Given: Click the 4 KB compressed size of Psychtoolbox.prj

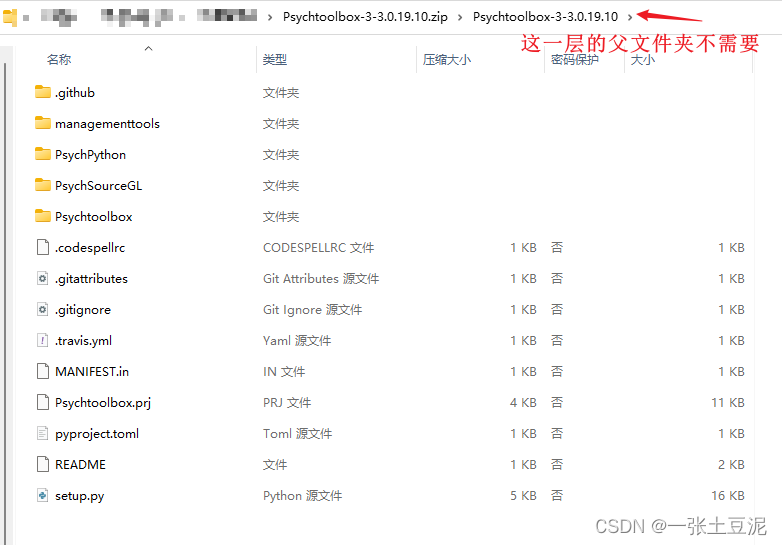Looking at the screenshot, I should (x=523, y=402).
